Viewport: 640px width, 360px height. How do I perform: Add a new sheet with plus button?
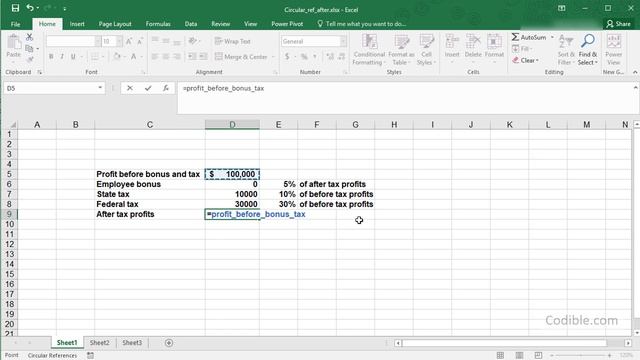169,343
